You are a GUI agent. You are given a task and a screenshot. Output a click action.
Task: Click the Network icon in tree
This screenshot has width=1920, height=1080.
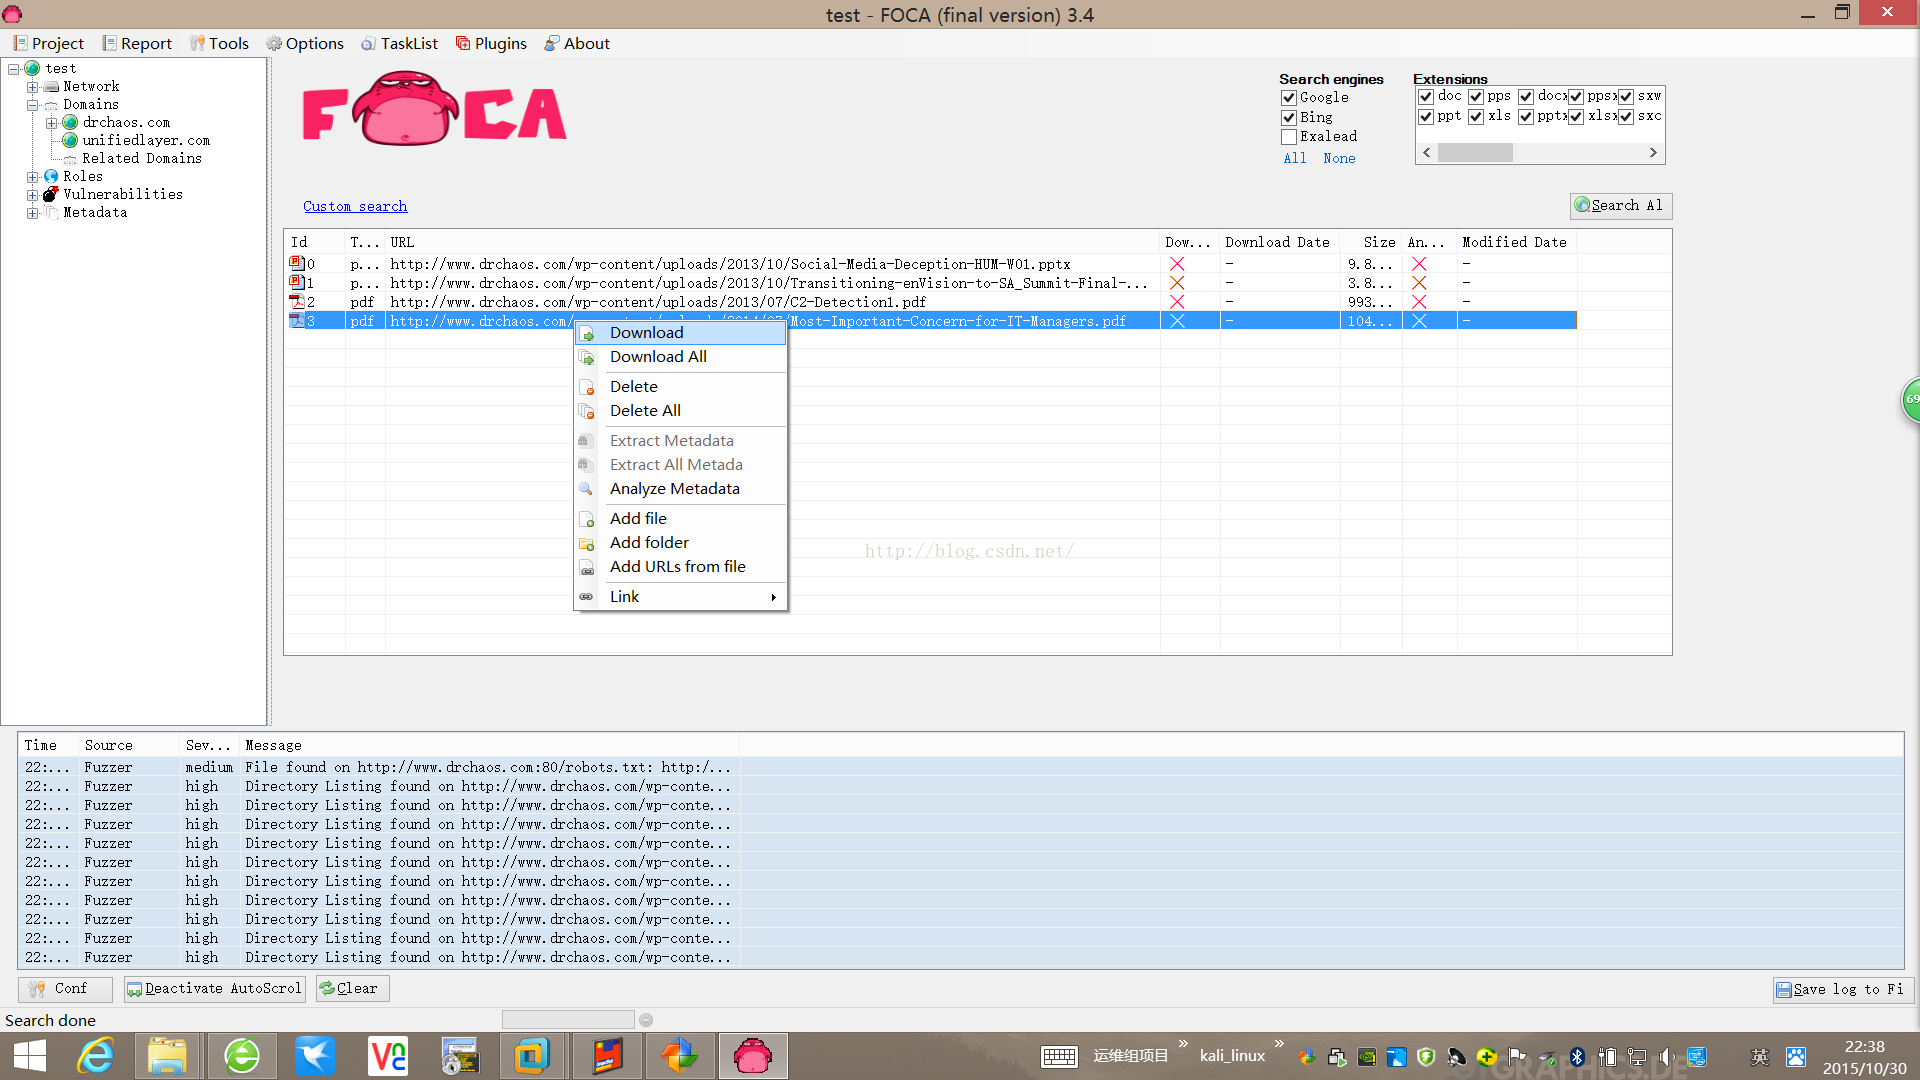(x=51, y=87)
